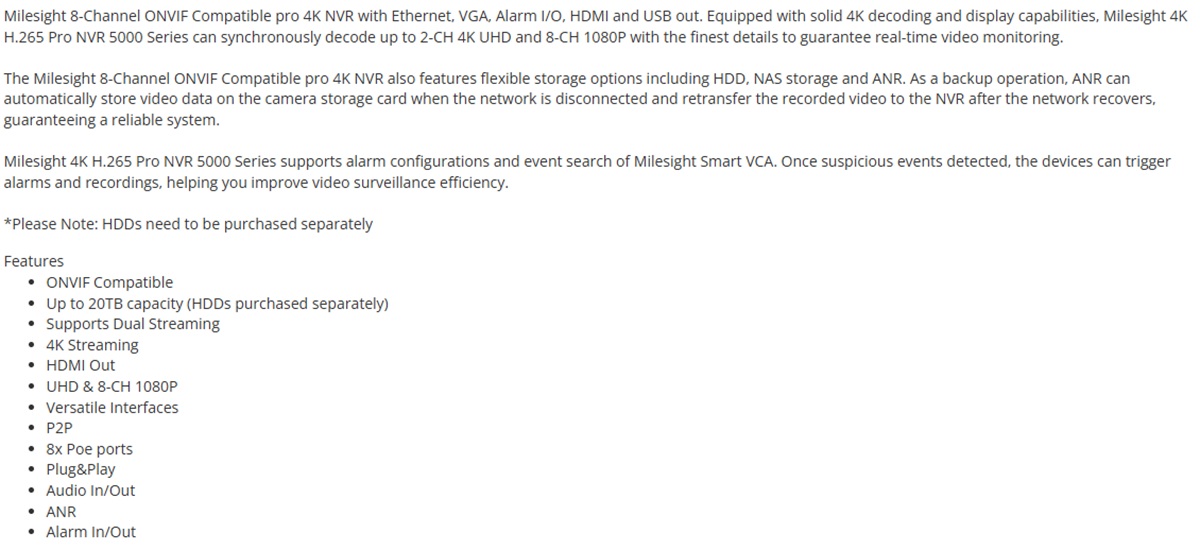The image size is (1200, 550).
Task: Click 'Versatile Interfaces' bullet text
Action: coord(112,407)
